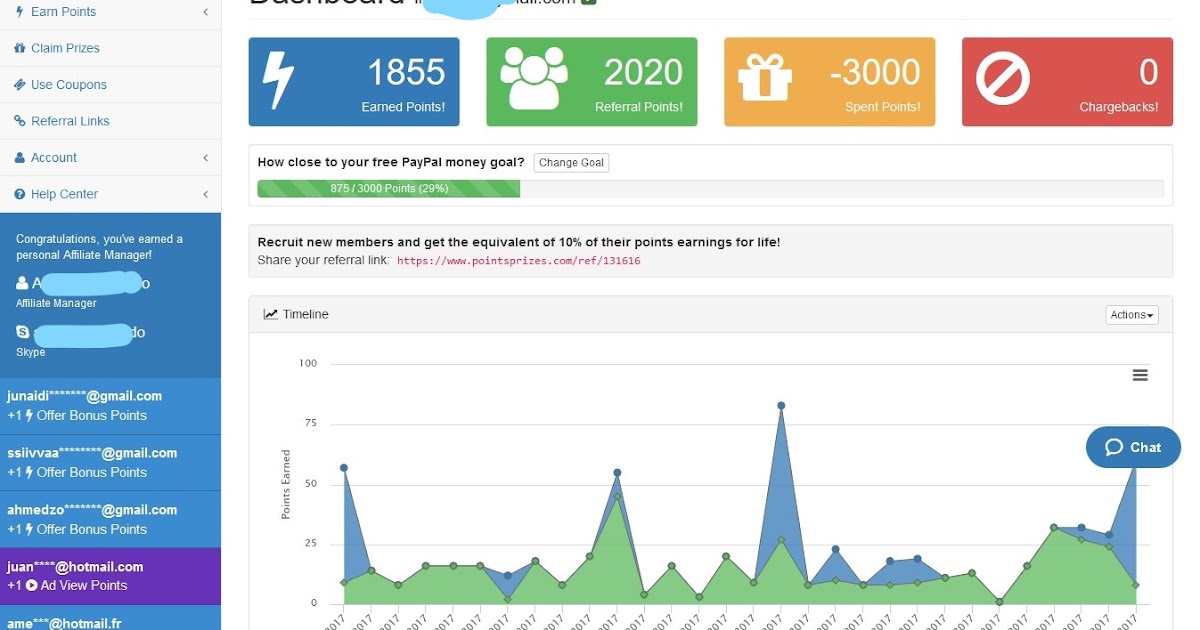1200x630 pixels.
Task: Click the Change Goal button
Action: [571, 163]
